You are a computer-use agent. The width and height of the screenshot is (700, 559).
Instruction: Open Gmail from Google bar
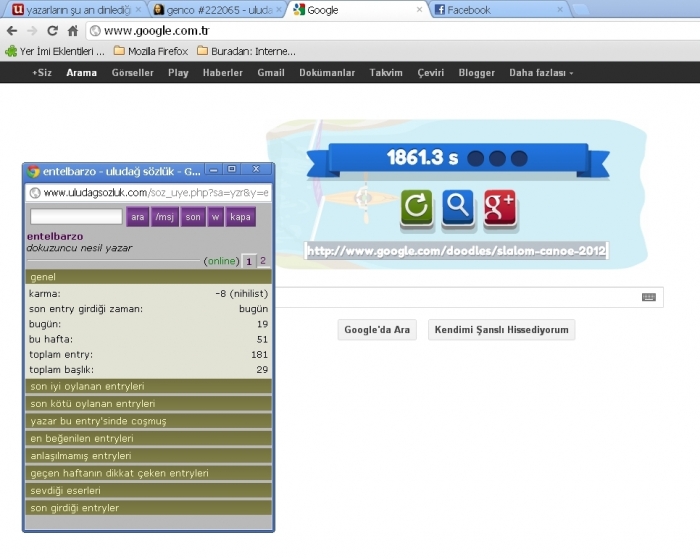point(271,73)
